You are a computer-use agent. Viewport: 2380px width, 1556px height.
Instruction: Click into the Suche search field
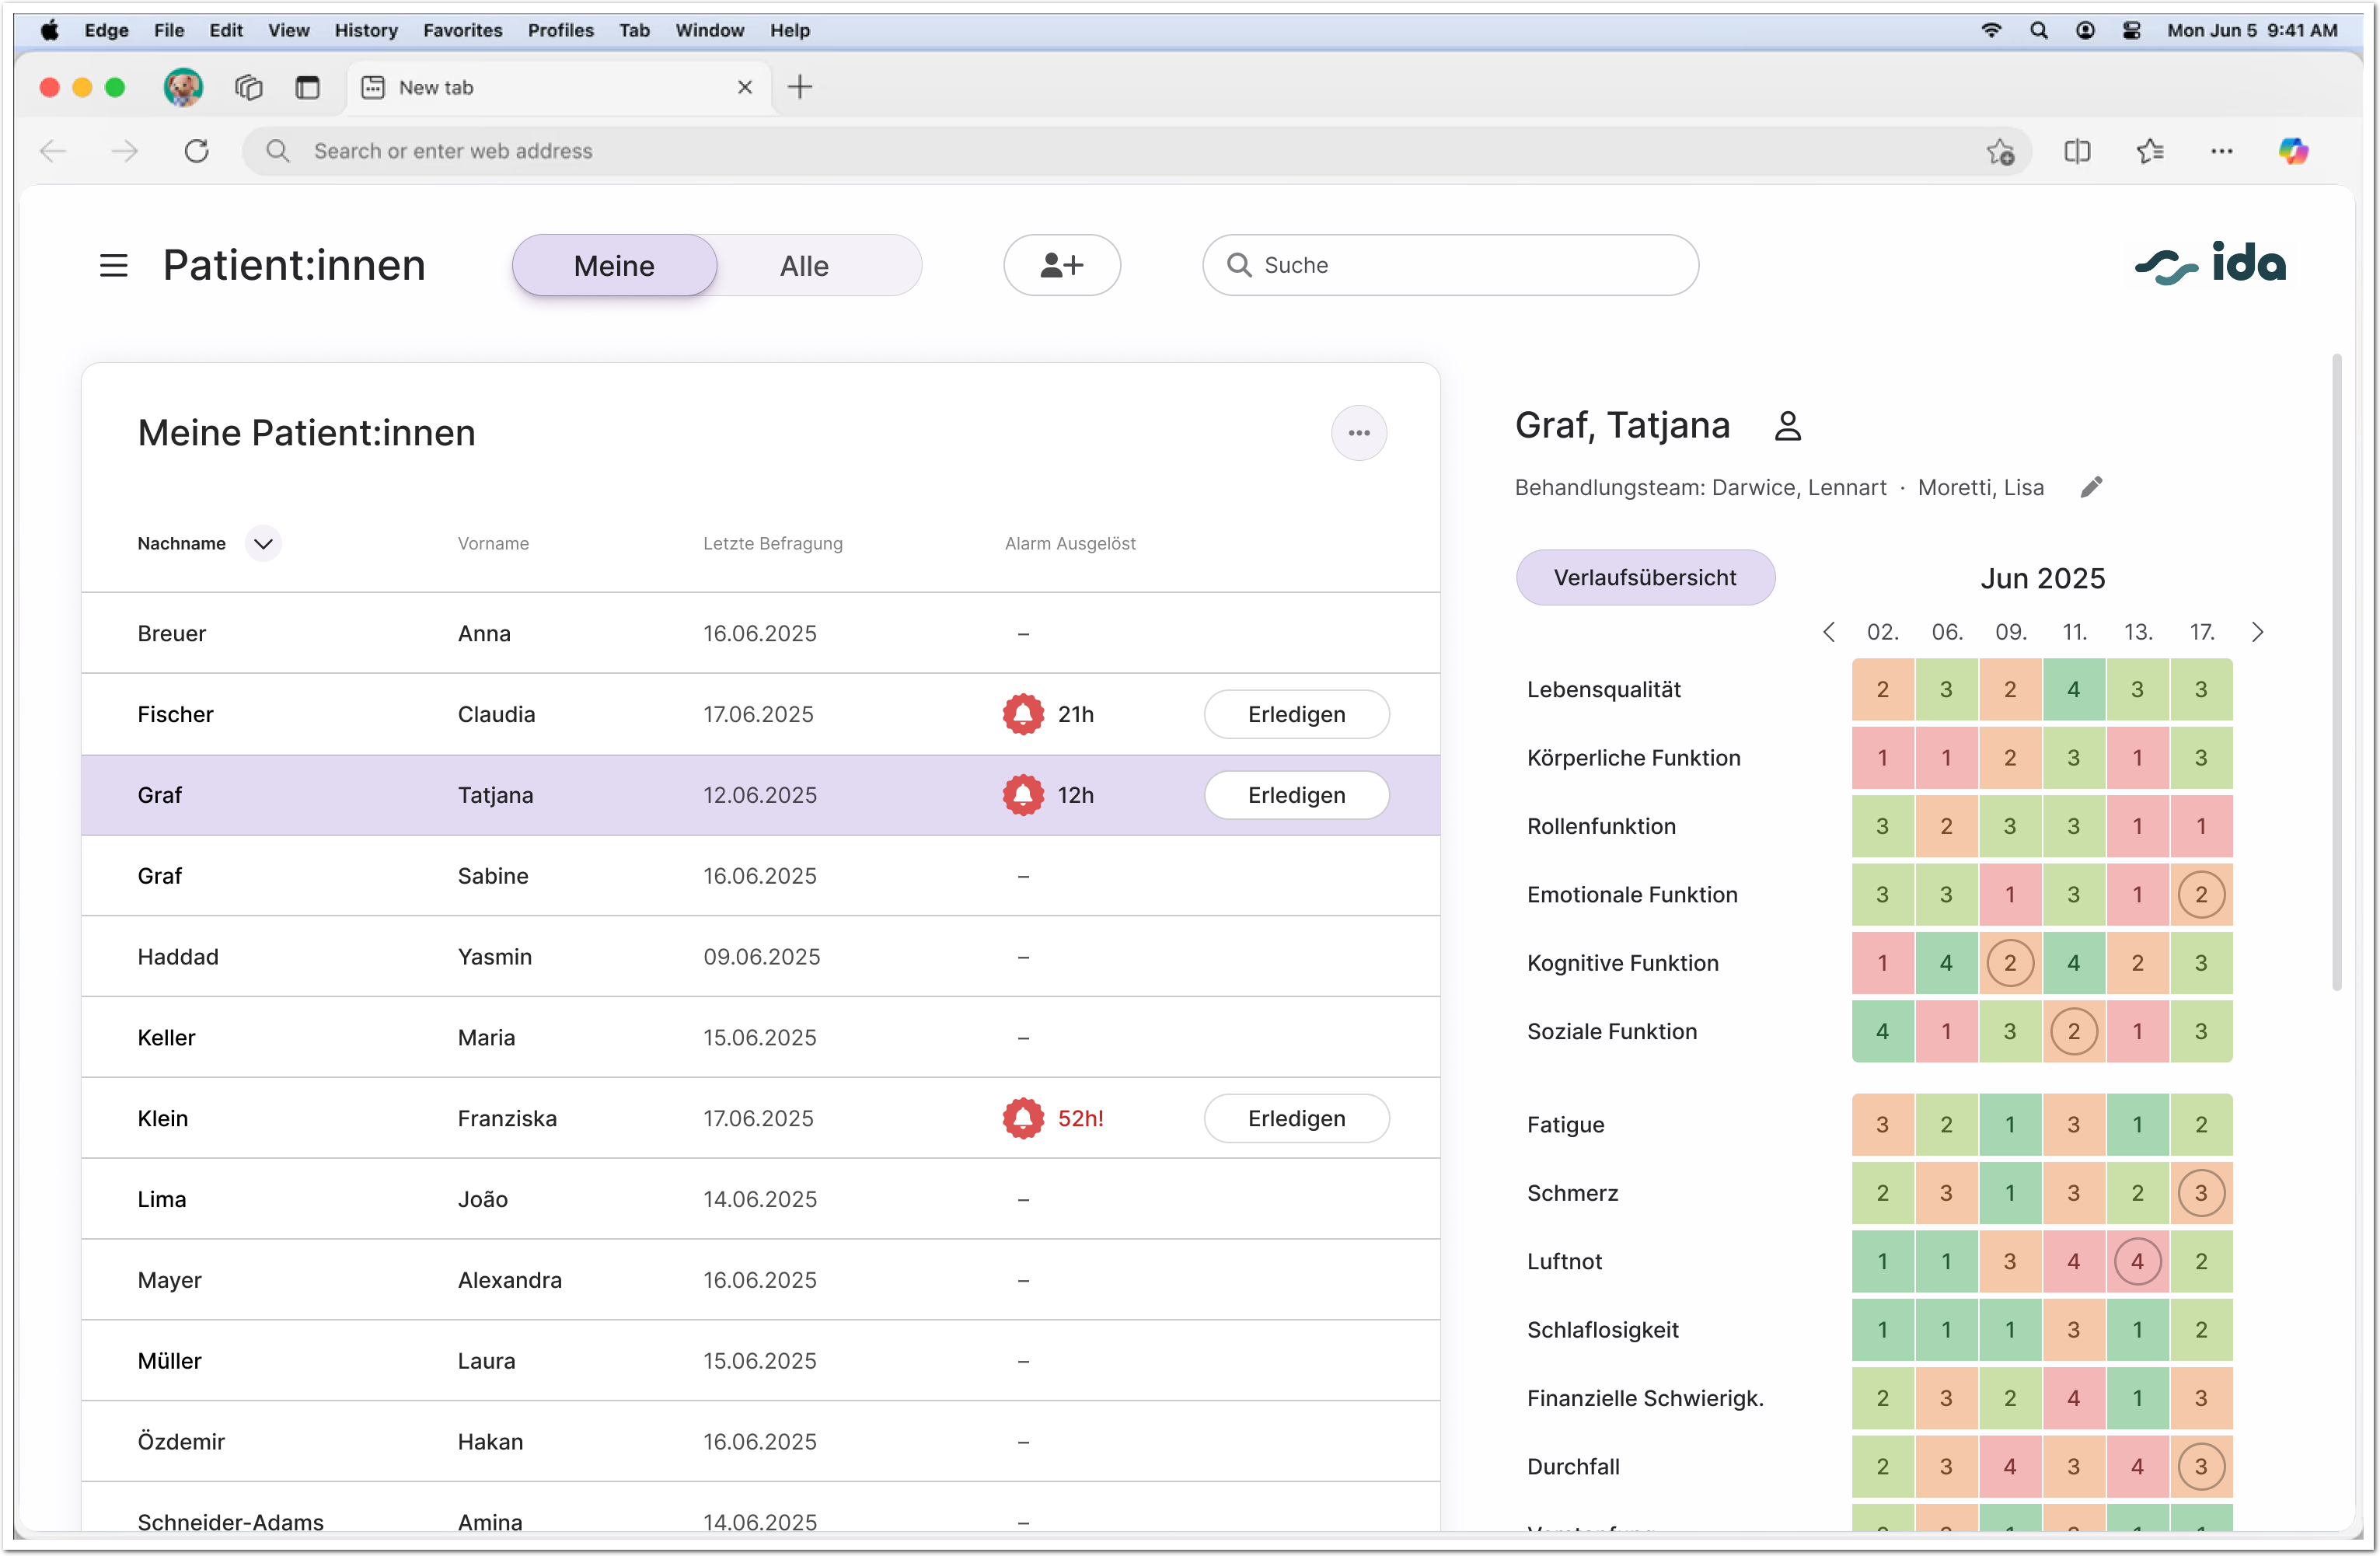coord(1450,265)
